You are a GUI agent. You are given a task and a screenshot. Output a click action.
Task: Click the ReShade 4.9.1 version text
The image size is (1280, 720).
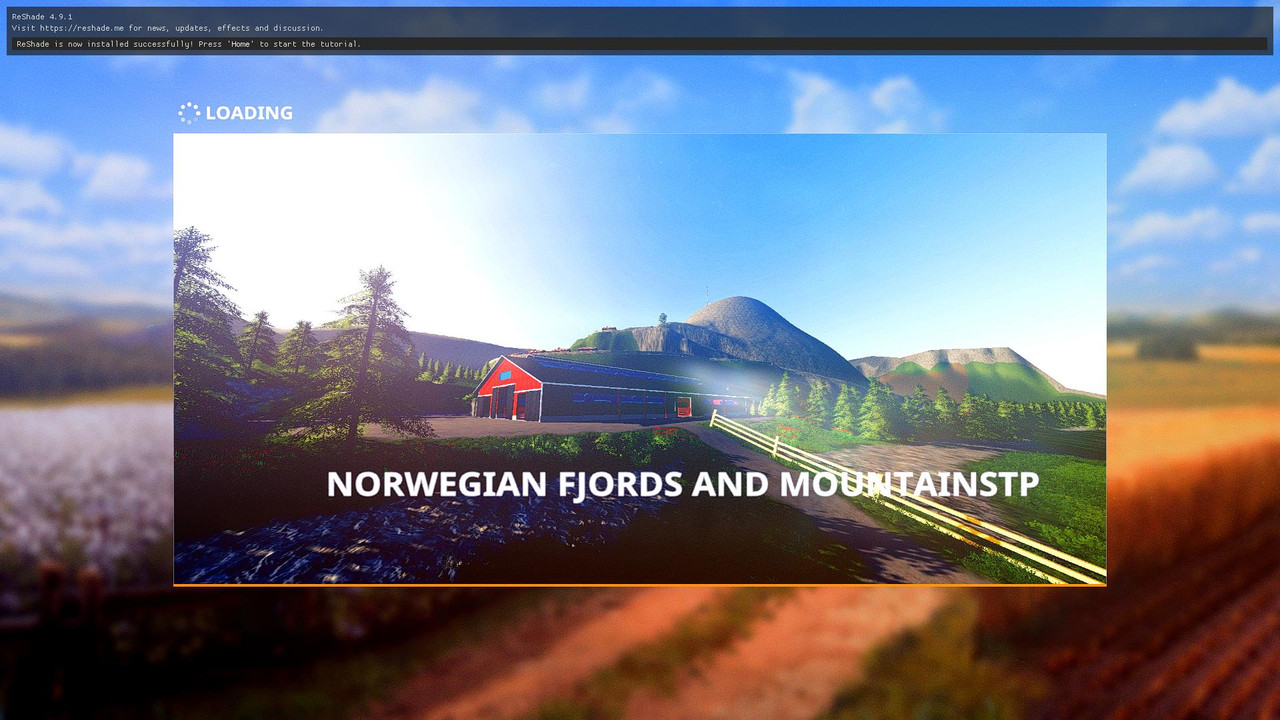(x=42, y=17)
